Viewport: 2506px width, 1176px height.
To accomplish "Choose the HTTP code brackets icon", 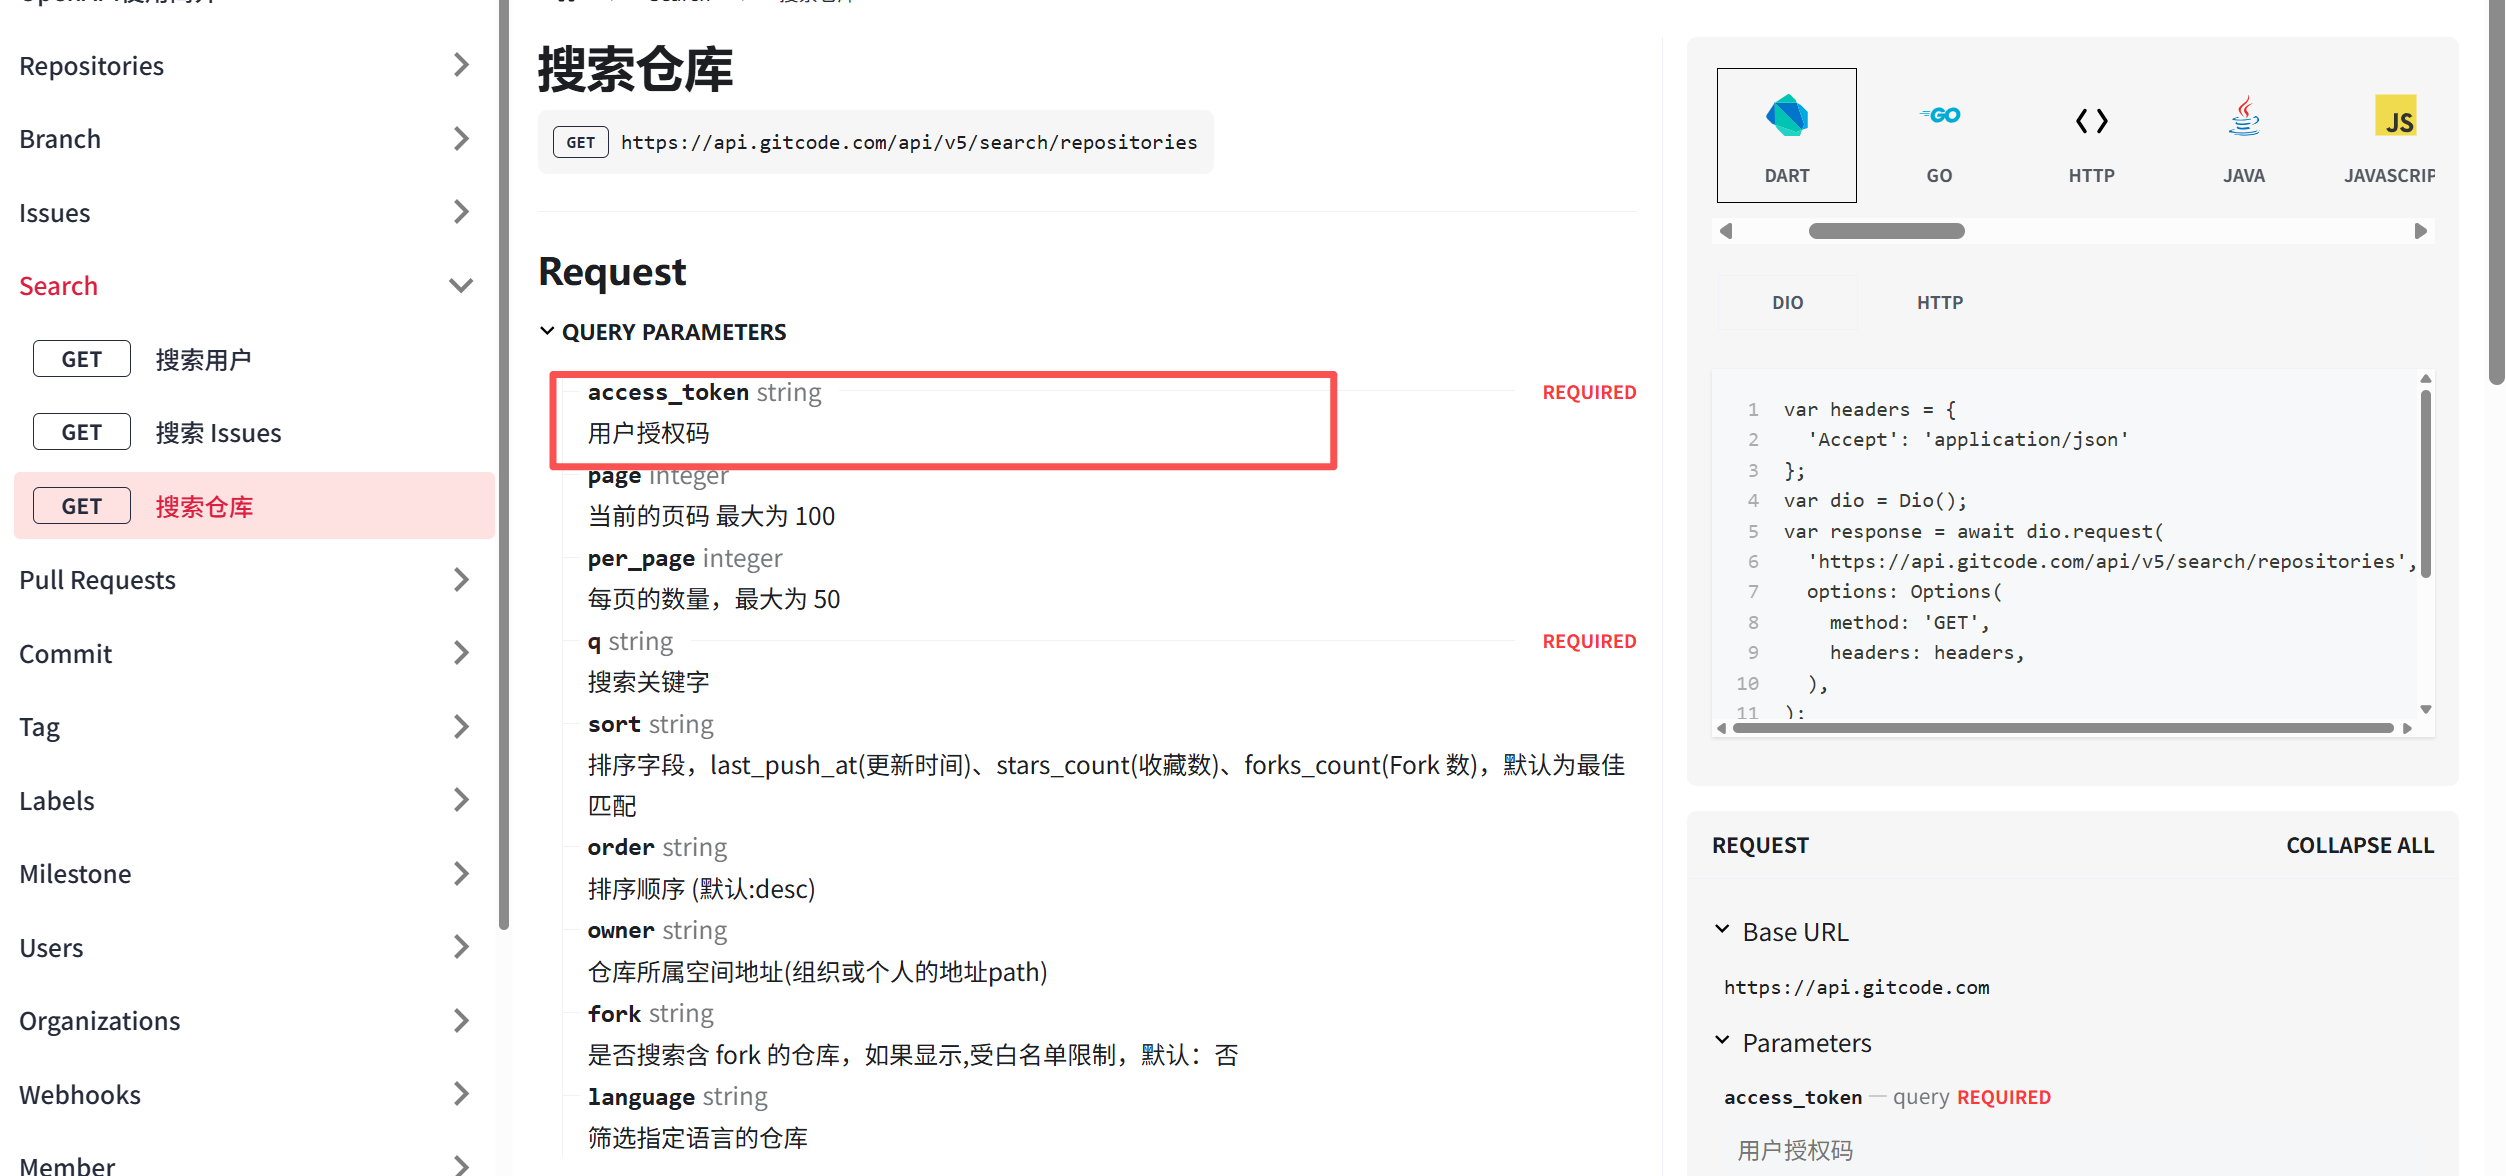I will pyautogui.click(x=2091, y=121).
